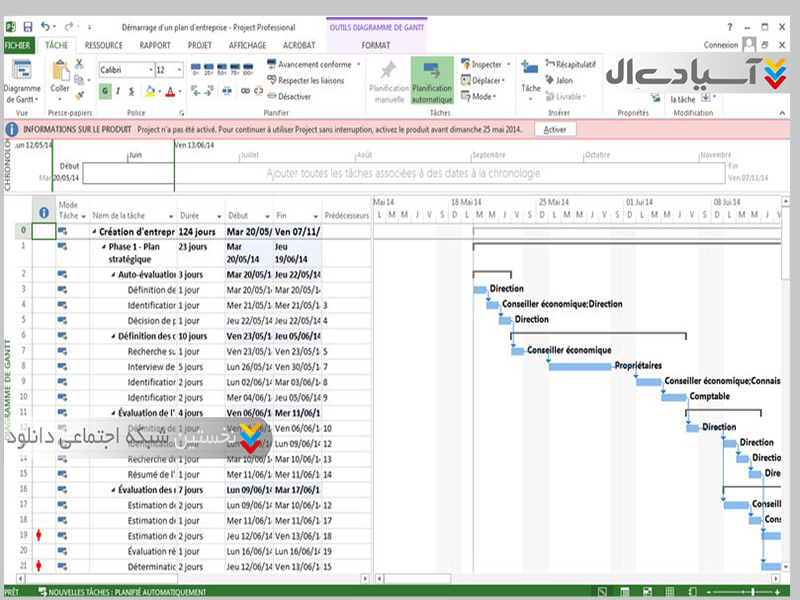
Task: Click the Save icon in the quick access toolbar
Action: (27, 25)
